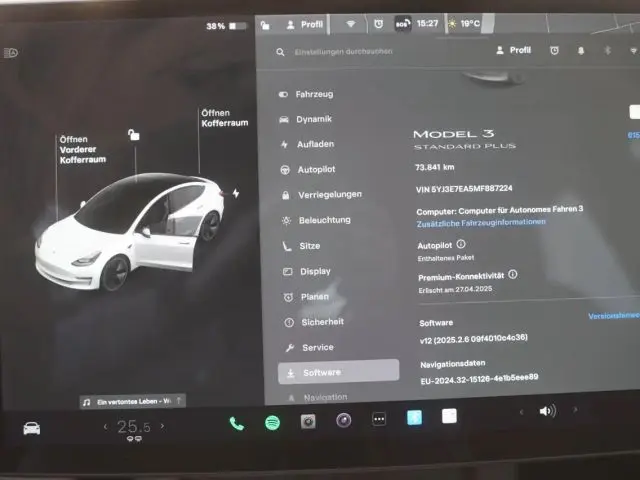Raise the volume with the right arrow
The width and height of the screenshot is (640, 480).
575,409
